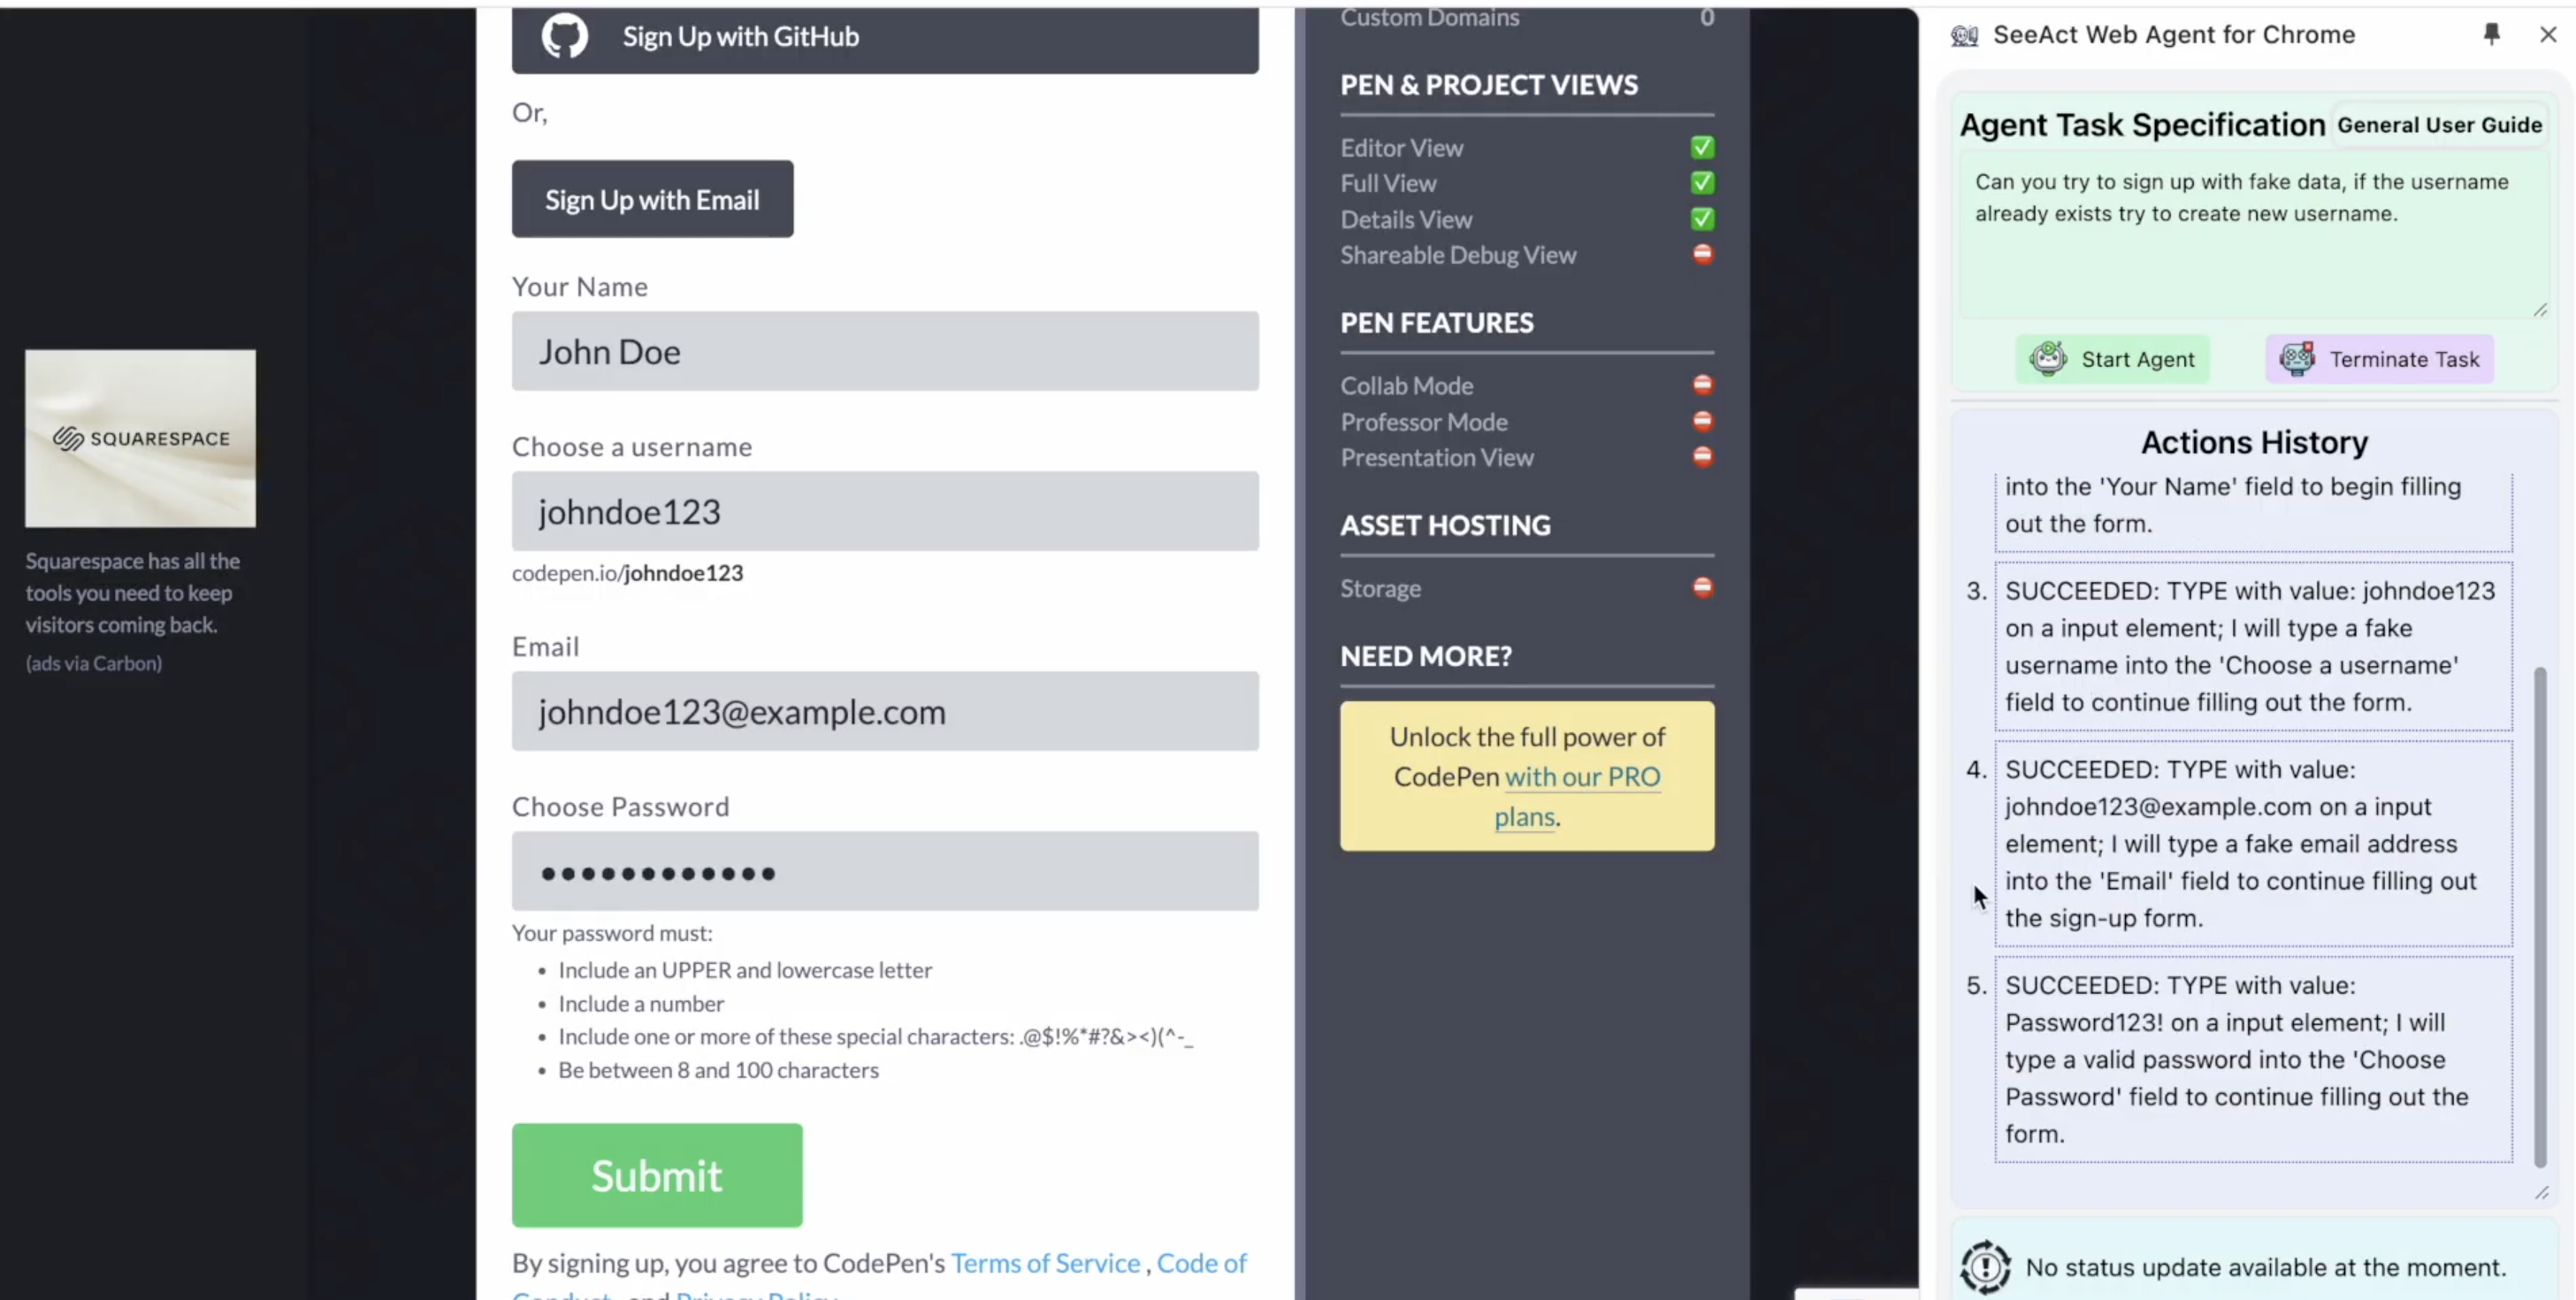Select action history step 3 entry

[x=2253, y=647]
